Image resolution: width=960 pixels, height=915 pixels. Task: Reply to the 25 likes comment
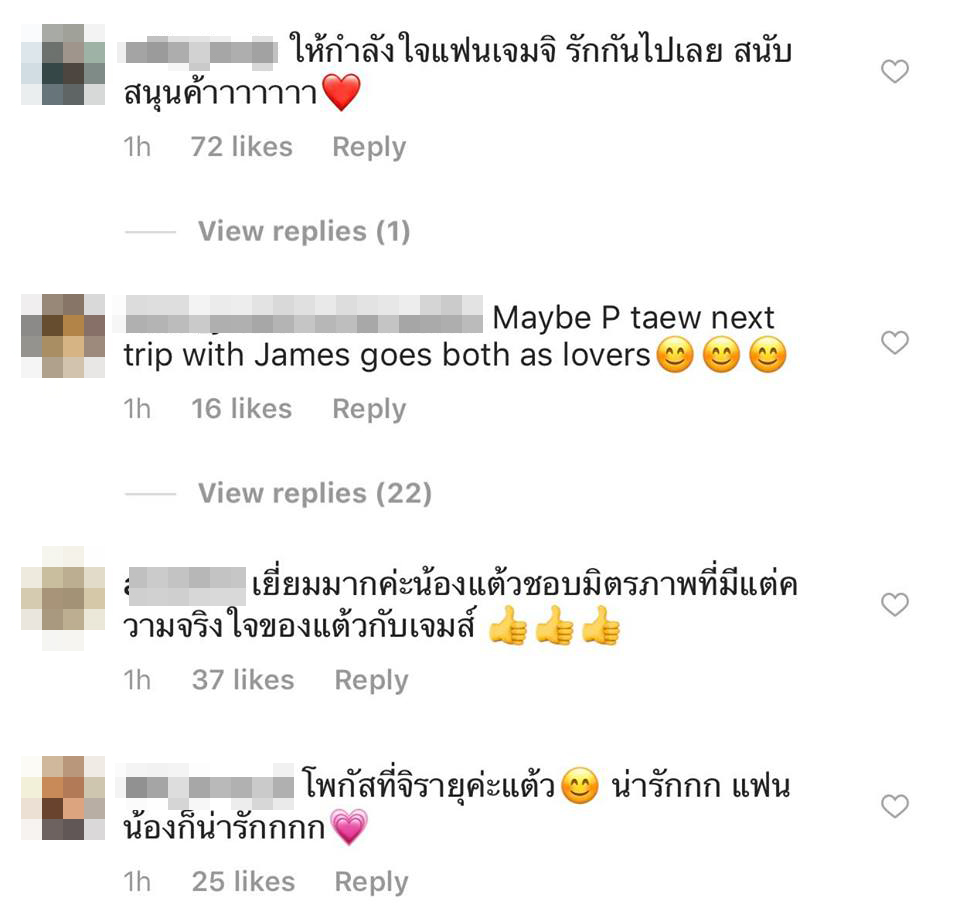(x=371, y=883)
